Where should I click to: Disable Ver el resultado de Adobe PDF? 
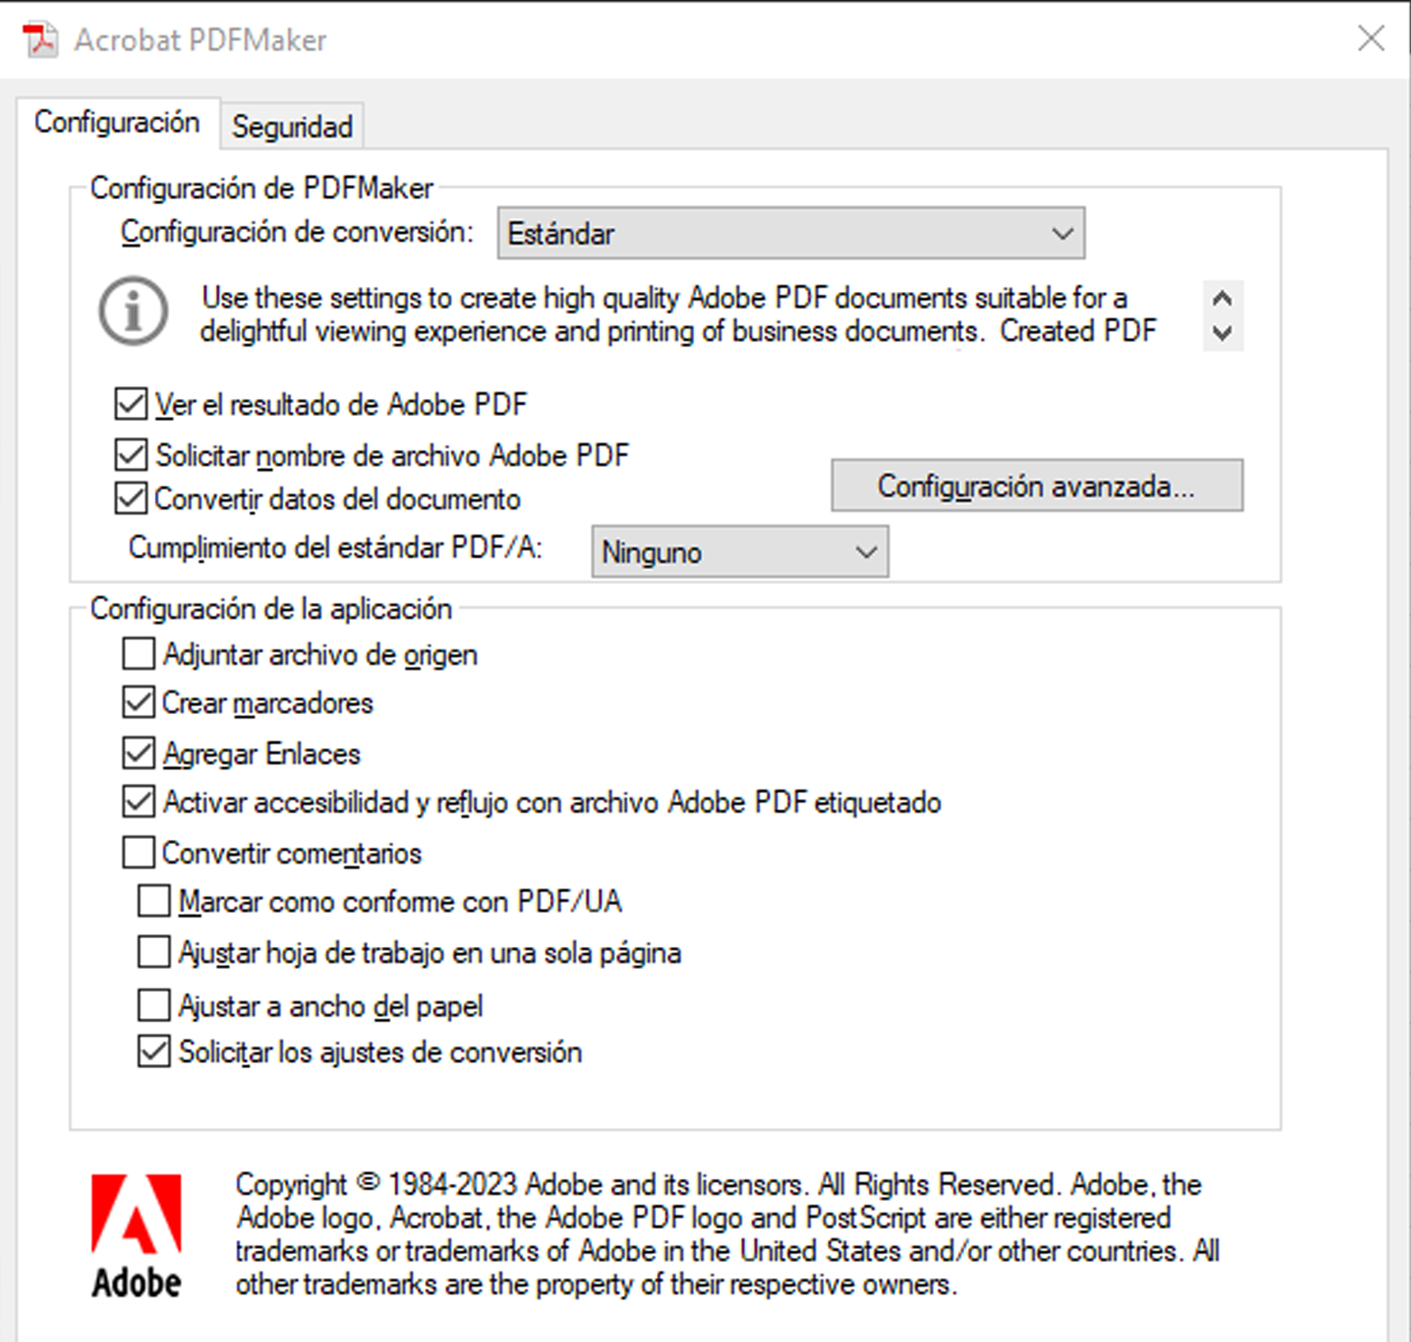130,403
